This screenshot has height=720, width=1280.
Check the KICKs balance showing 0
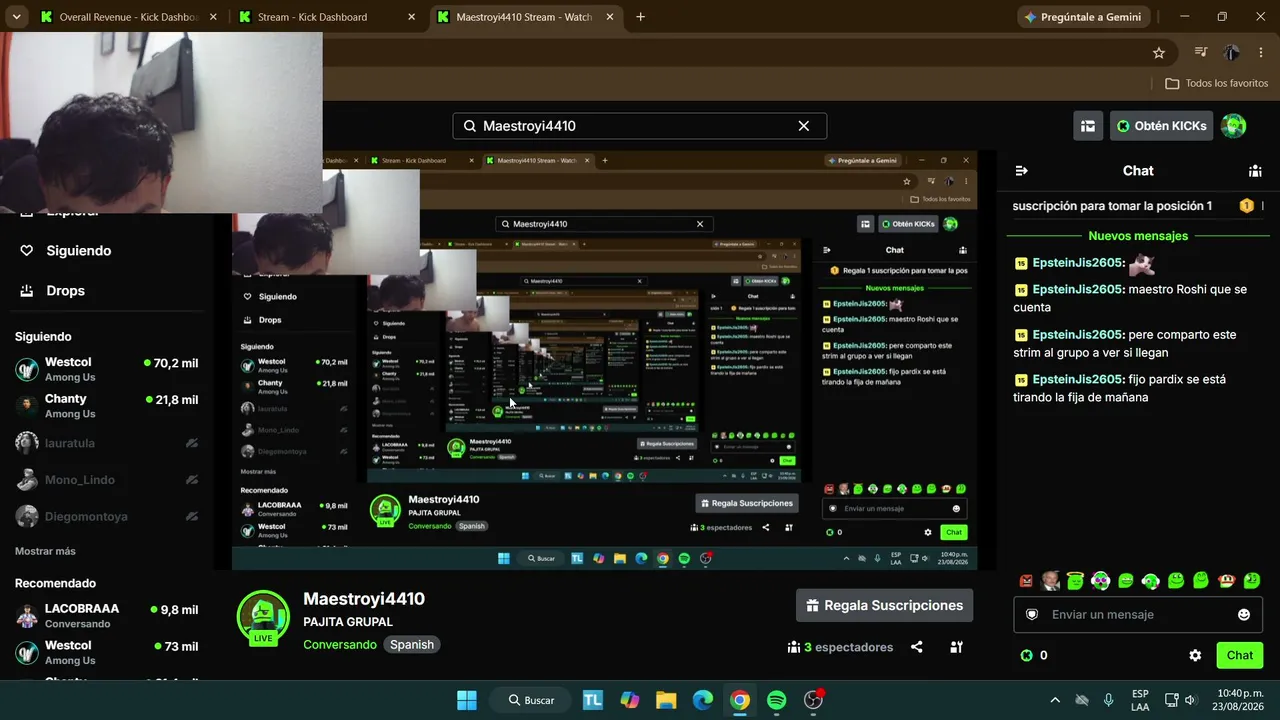[x=1034, y=656]
